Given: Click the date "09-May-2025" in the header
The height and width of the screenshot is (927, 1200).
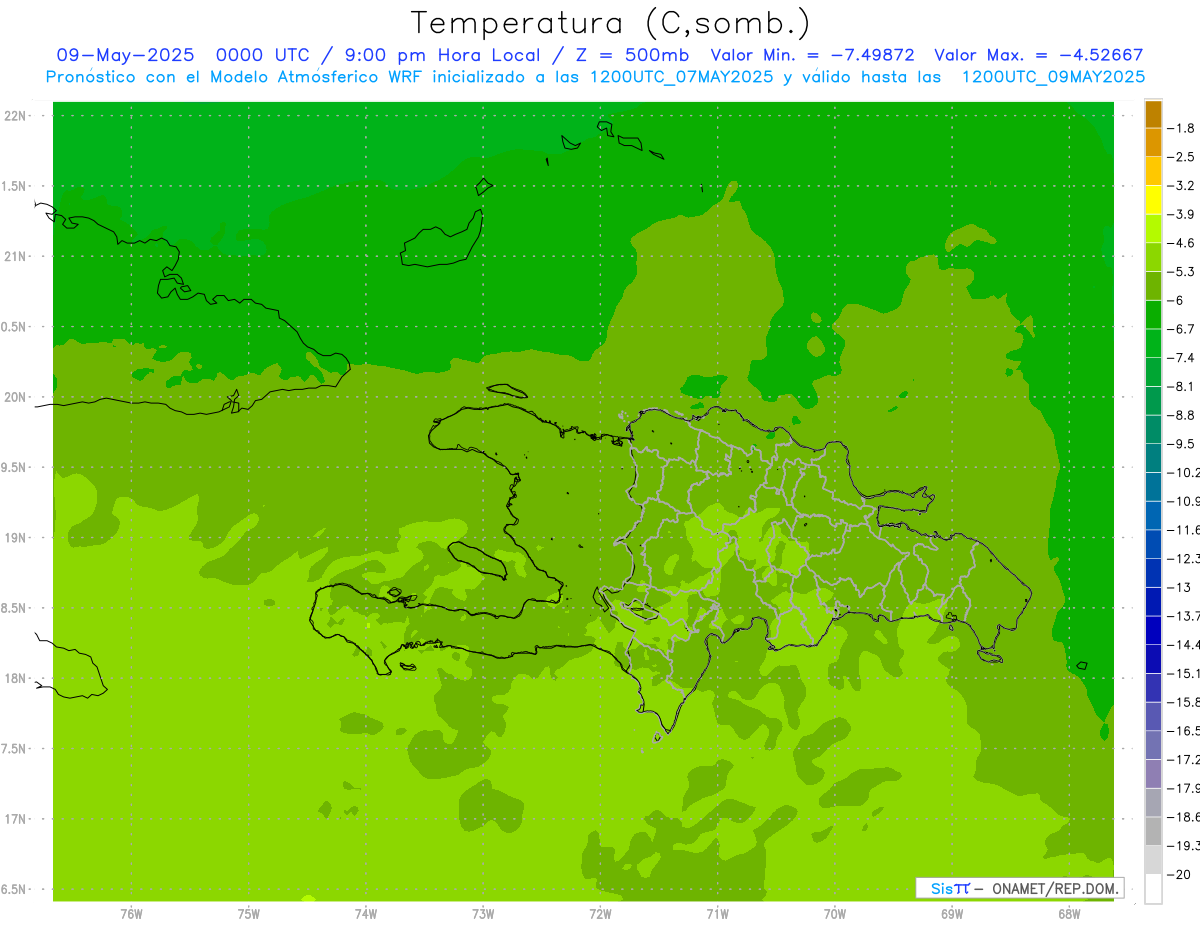Looking at the screenshot, I should (125, 55).
